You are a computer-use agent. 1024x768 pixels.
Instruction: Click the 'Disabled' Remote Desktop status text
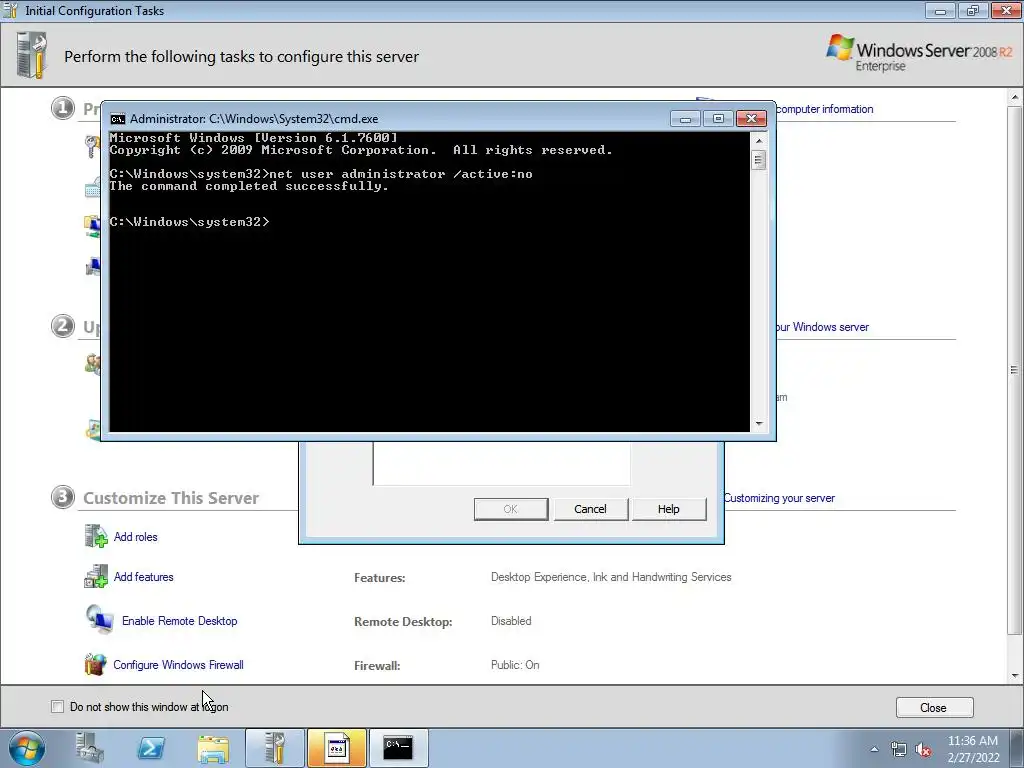[x=511, y=620]
